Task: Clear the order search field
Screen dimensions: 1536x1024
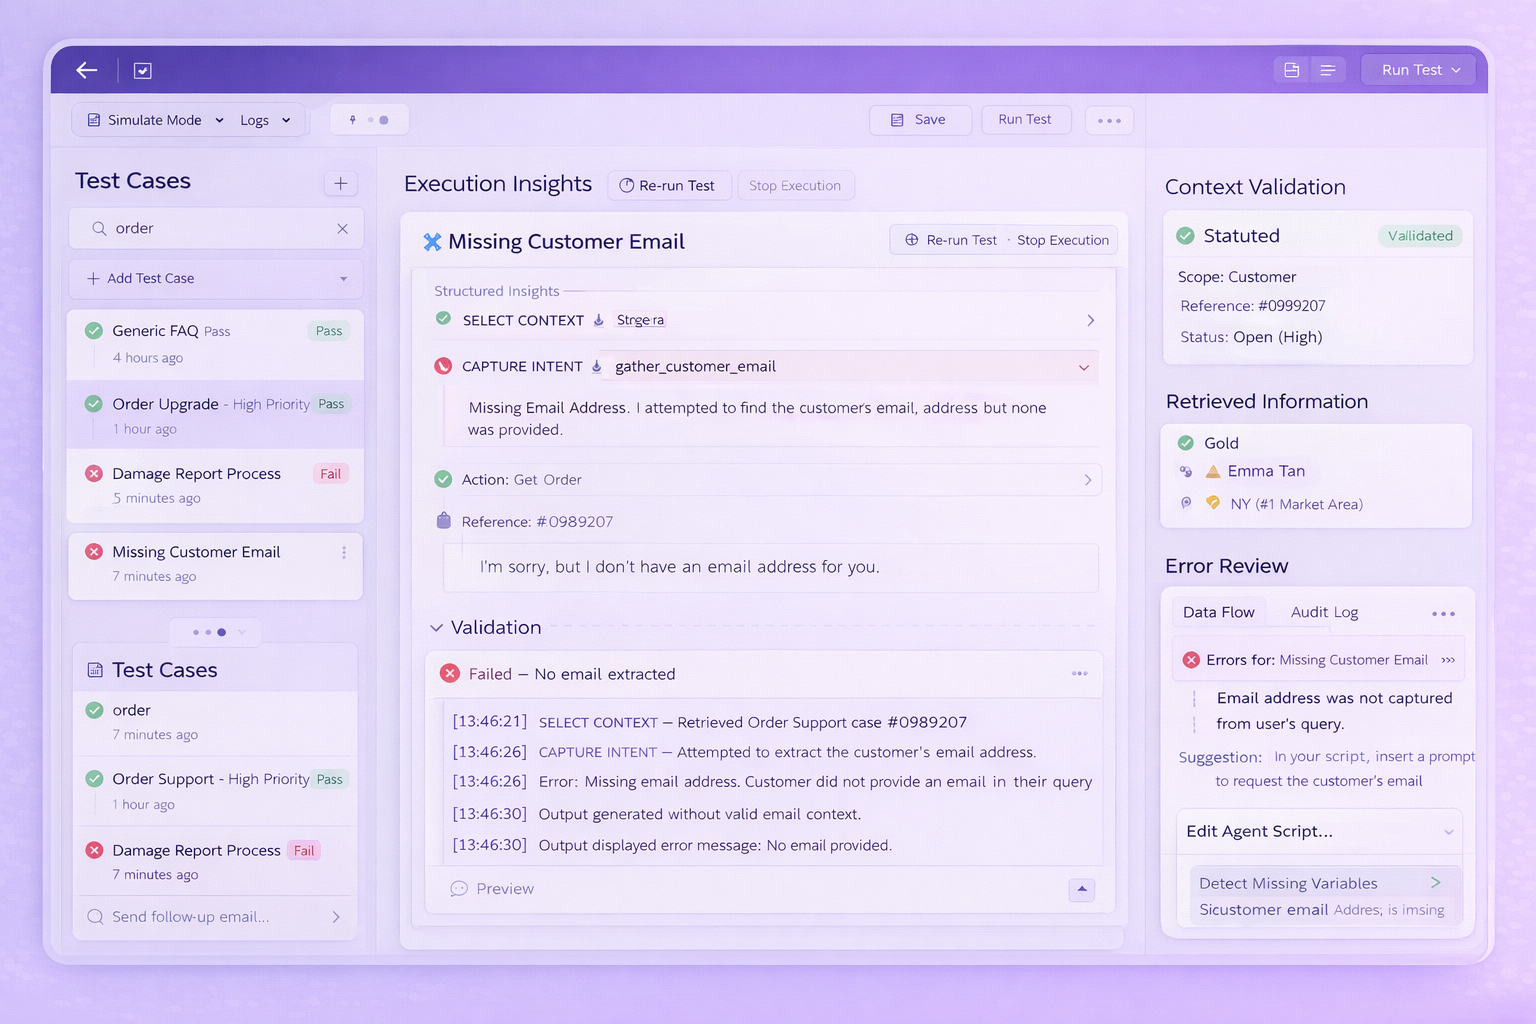Action: click(343, 228)
